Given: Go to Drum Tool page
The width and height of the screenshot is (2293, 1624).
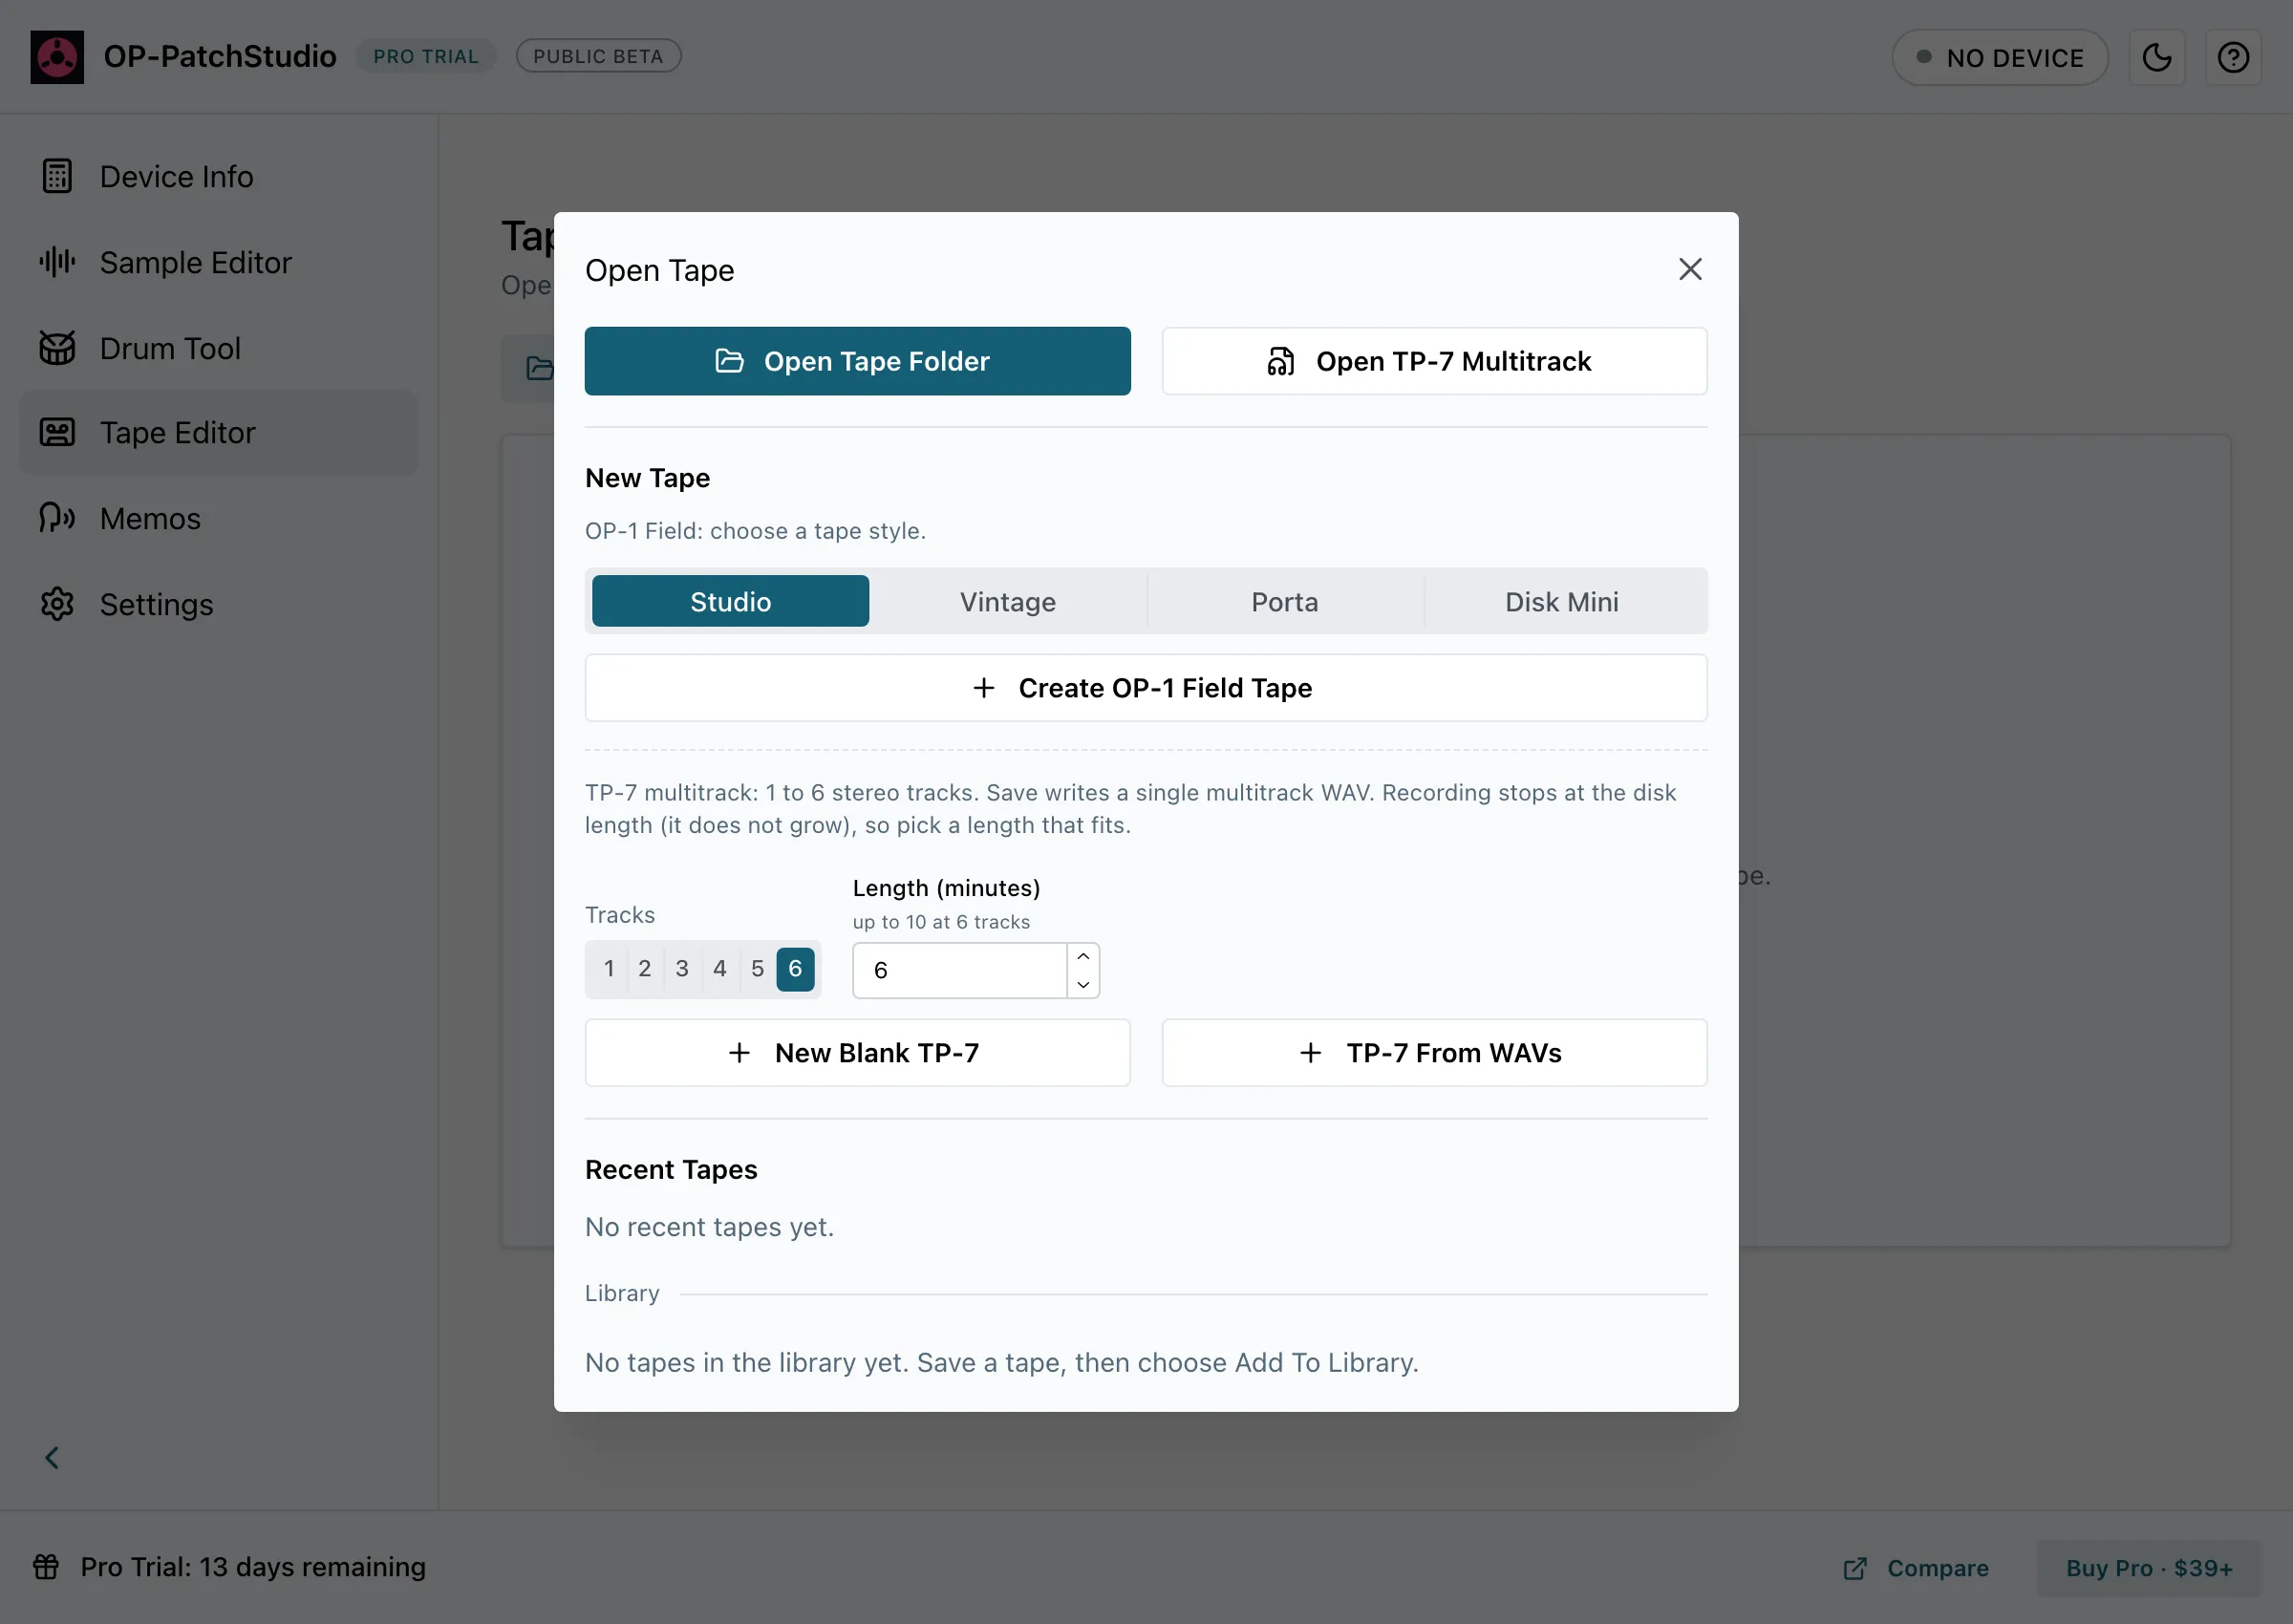Looking at the screenshot, I should pyautogui.click(x=219, y=348).
